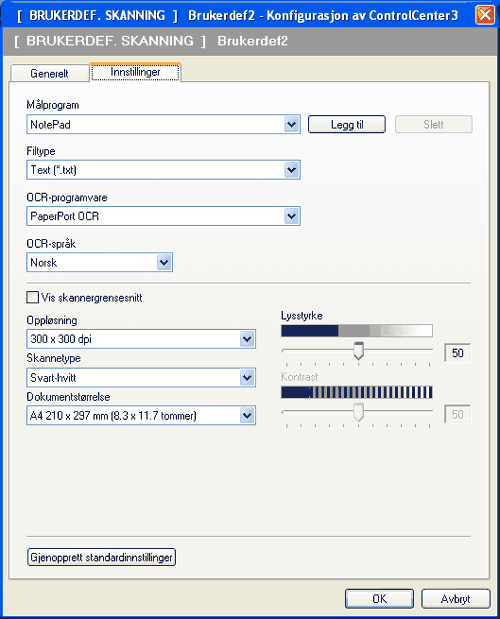Image resolution: width=500 pixels, height=619 pixels.
Task: Expand the Filtype dropdown list
Action: [x=163, y=170]
